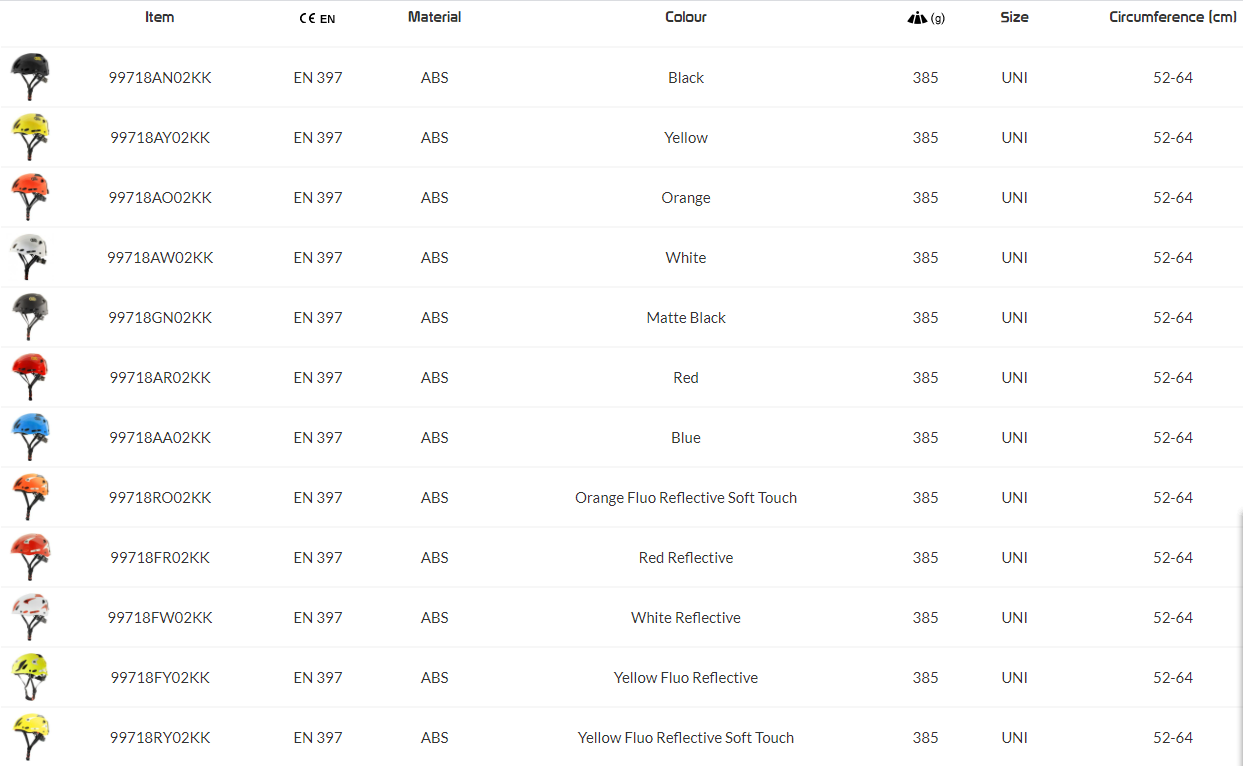Click the Colour column header
Screen dimensions: 1243x766
(x=686, y=17)
